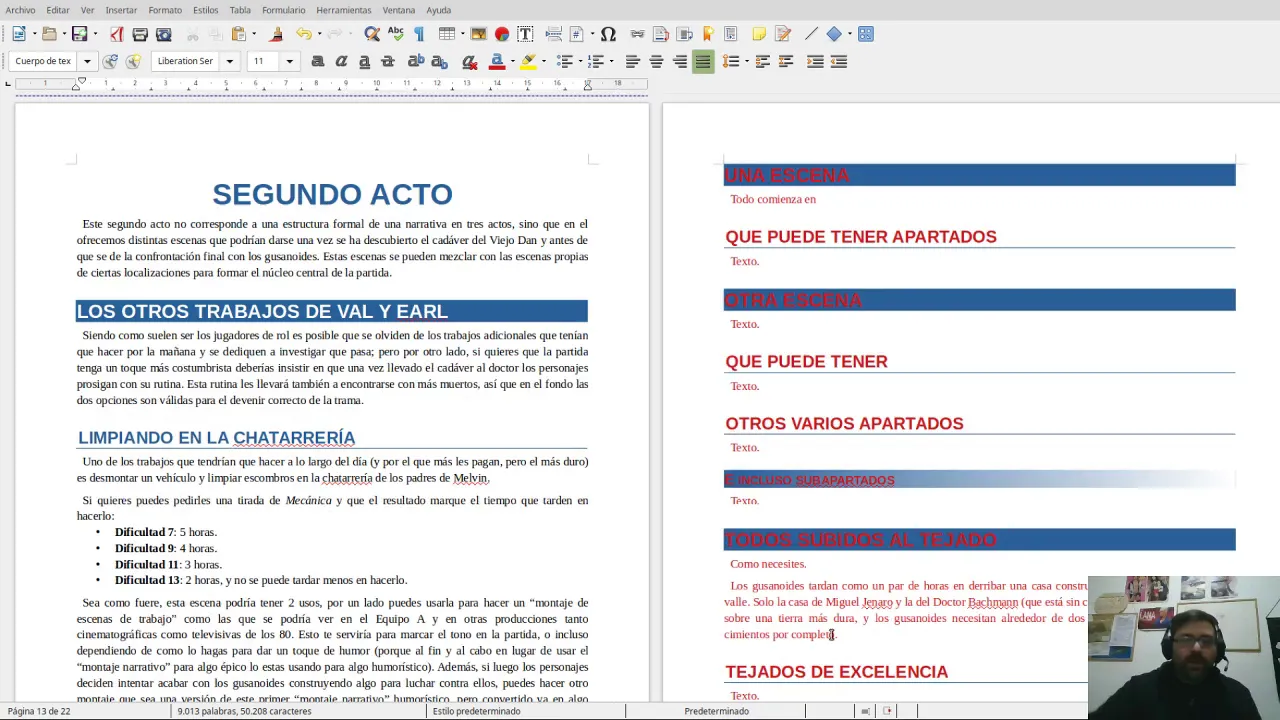Click the word count in status bar
Viewport: 1280px width, 720px height.
244,711
